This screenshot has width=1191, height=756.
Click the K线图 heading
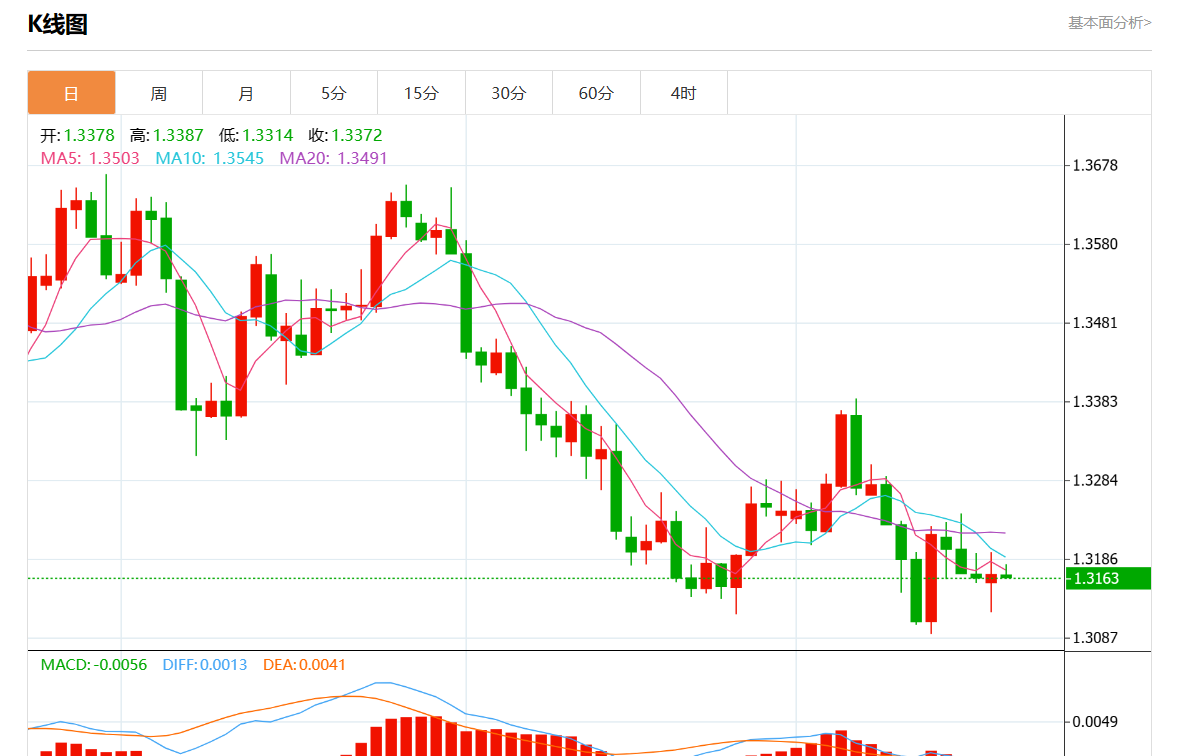coord(58,24)
